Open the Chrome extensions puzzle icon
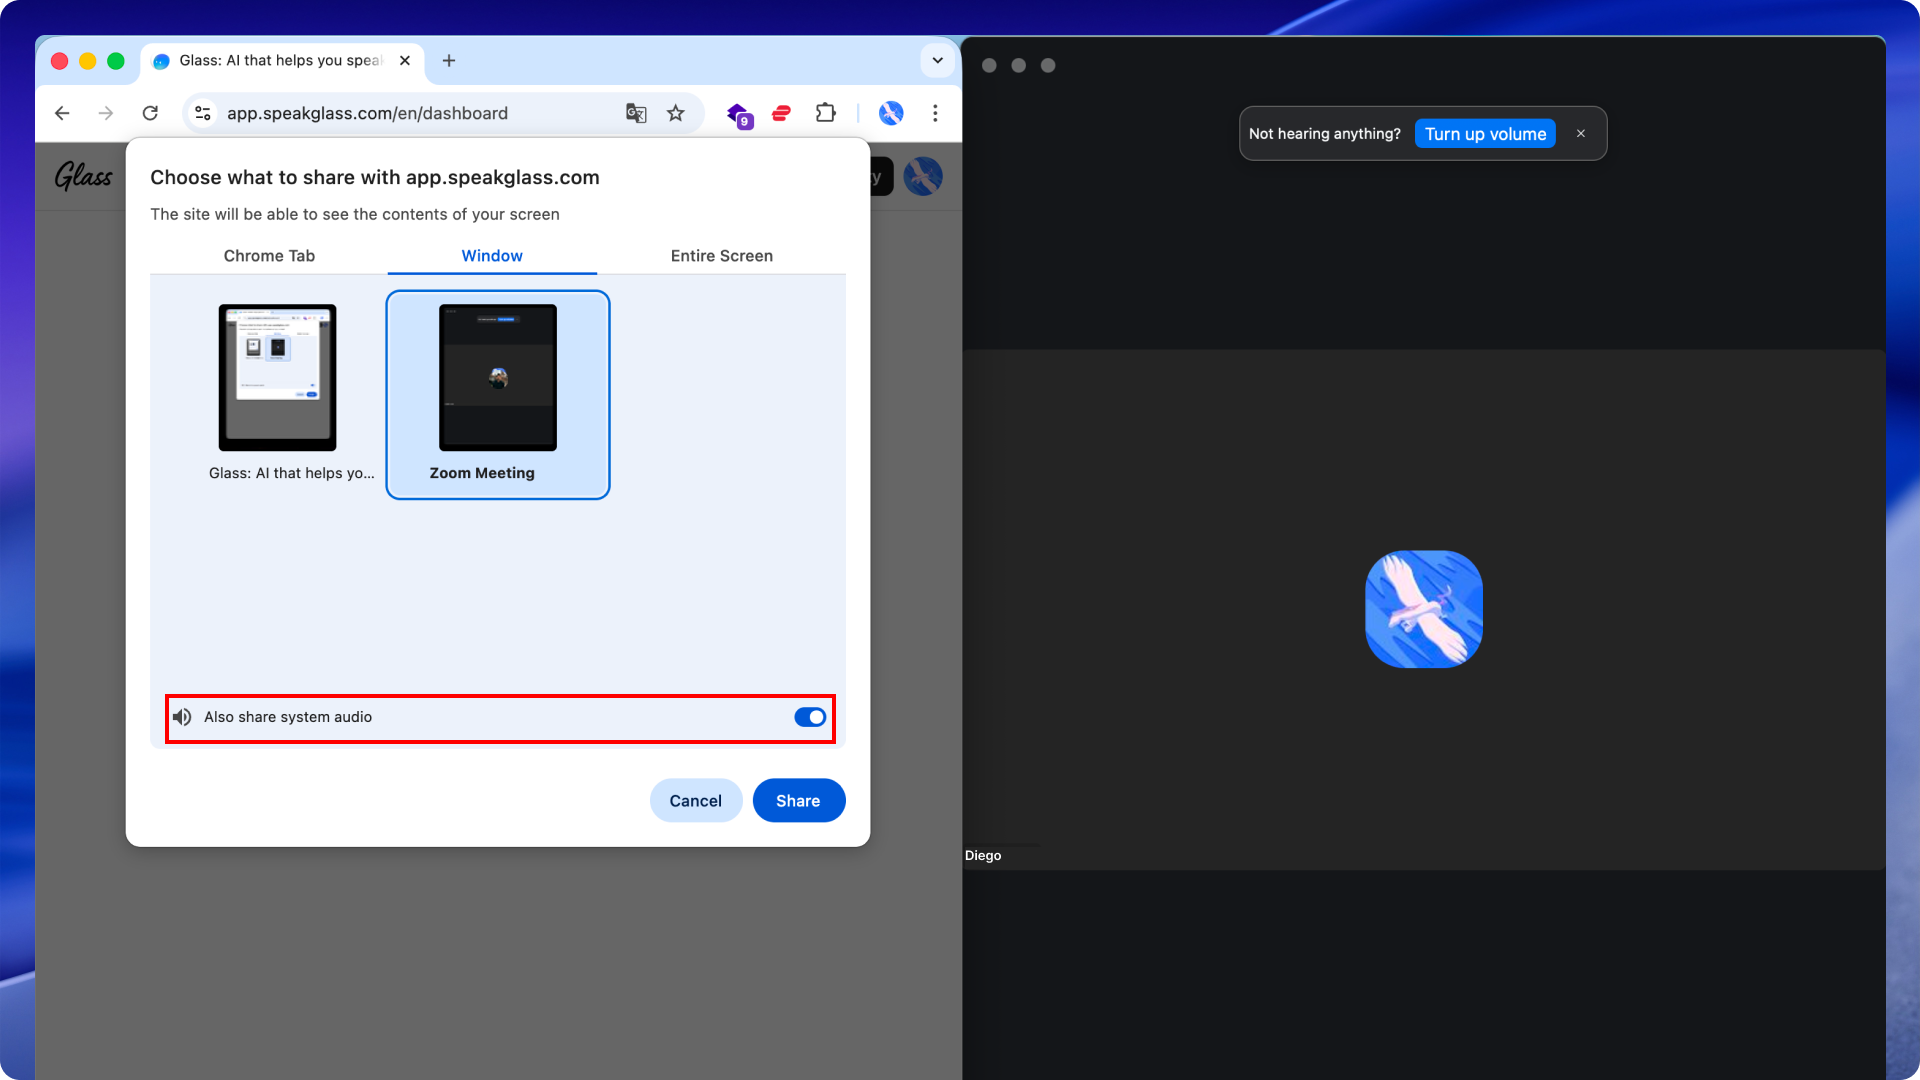This screenshot has width=1920, height=1080. coord(825,113)
